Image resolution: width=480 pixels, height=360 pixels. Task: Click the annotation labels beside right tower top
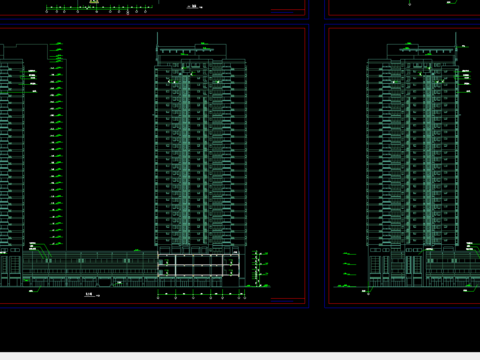[x=465, y=81]
